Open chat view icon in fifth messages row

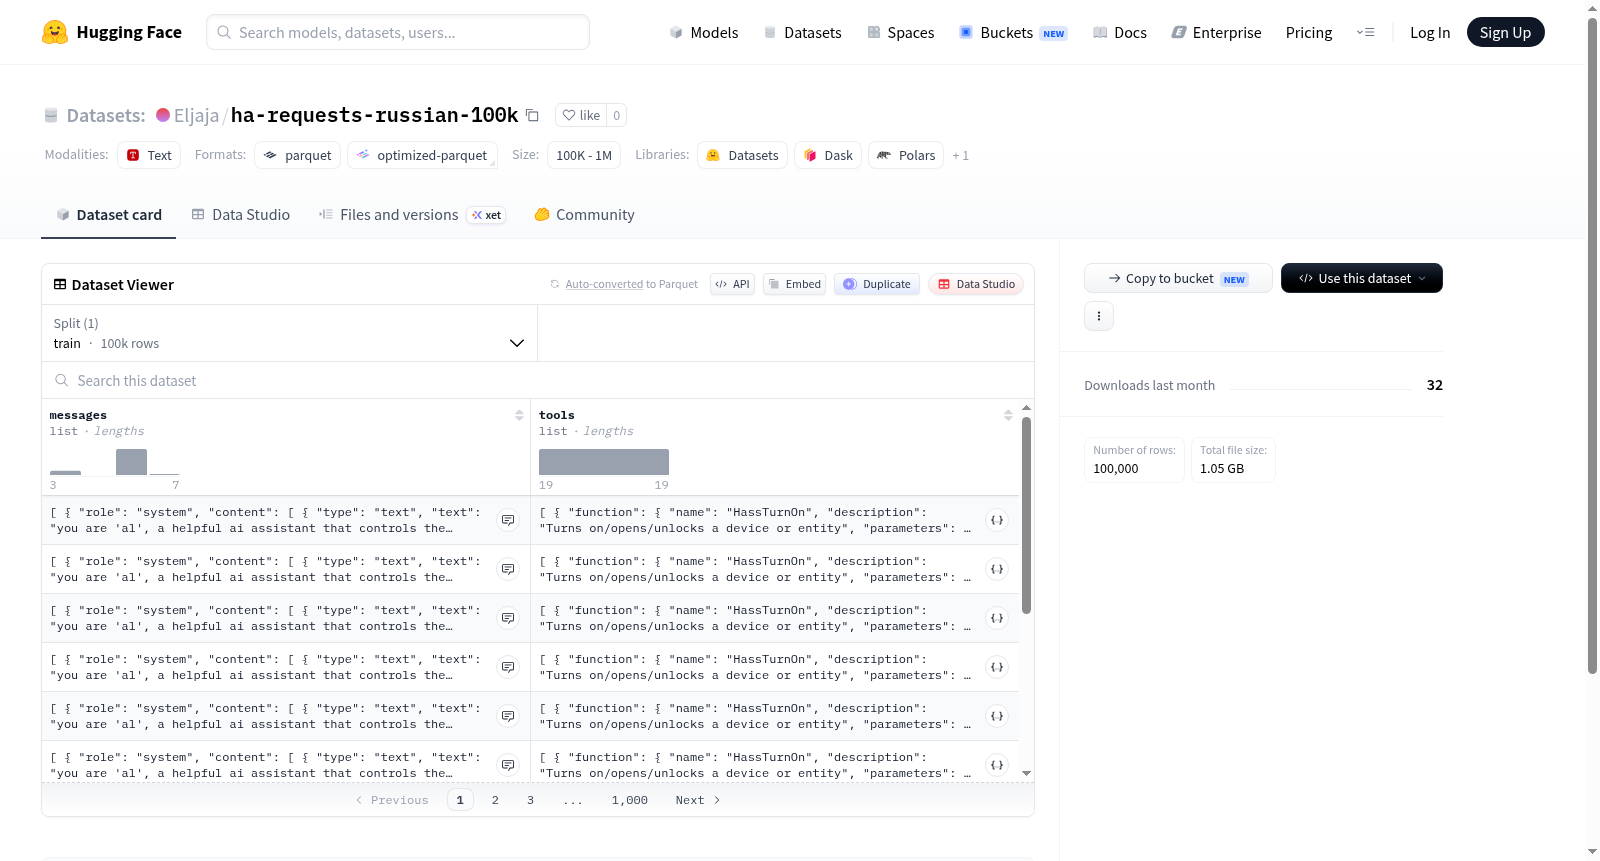(x=508, y=716)
